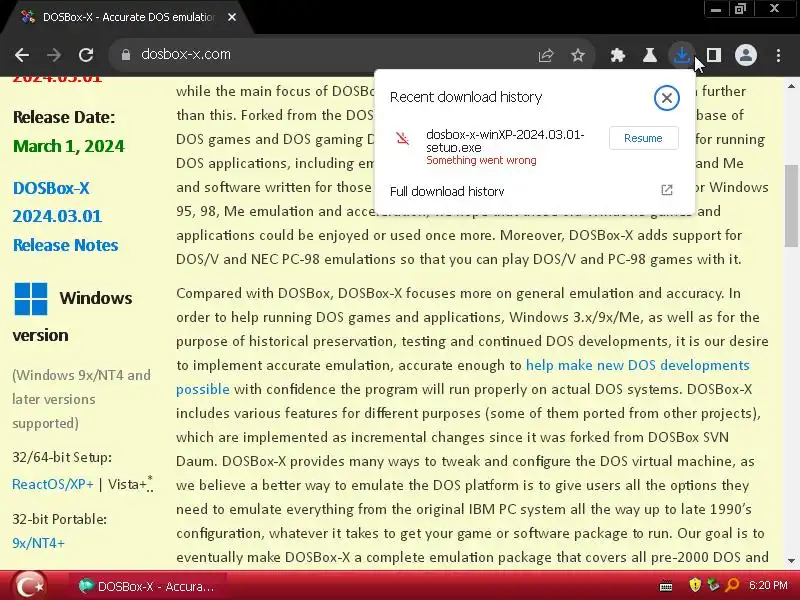This screenshot has width=800, height=600.
Task: Open 'help make new DOS developments' link
Action: point(637,365)
